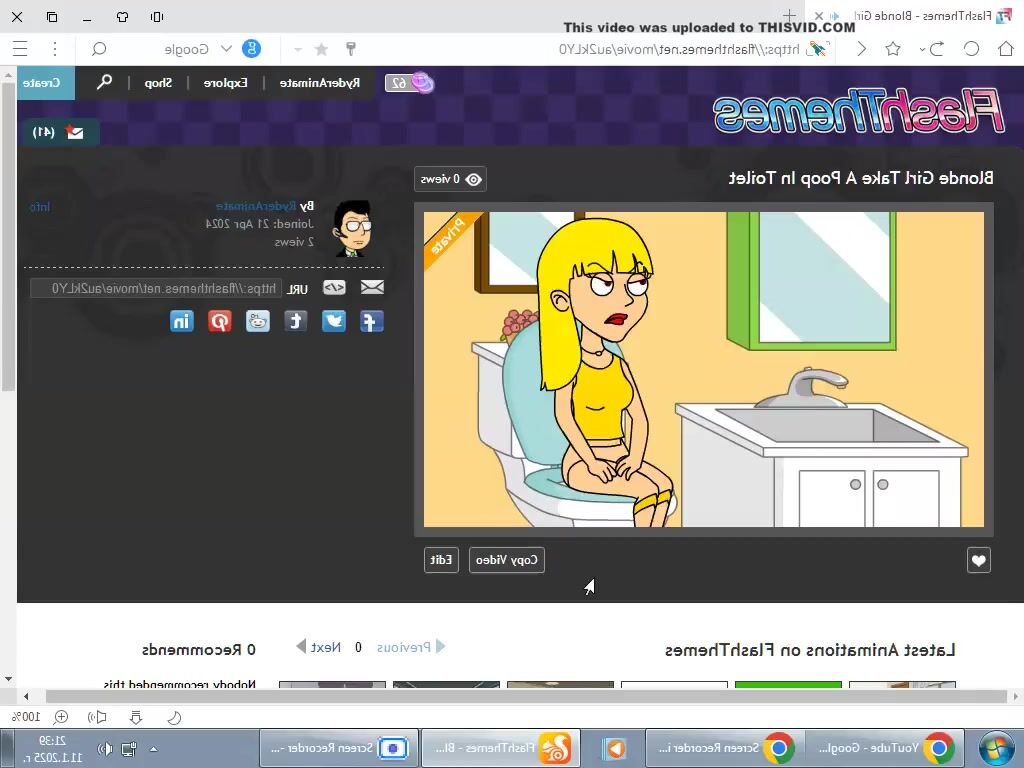Recommend the video with heart button

(x=978, y=560)
